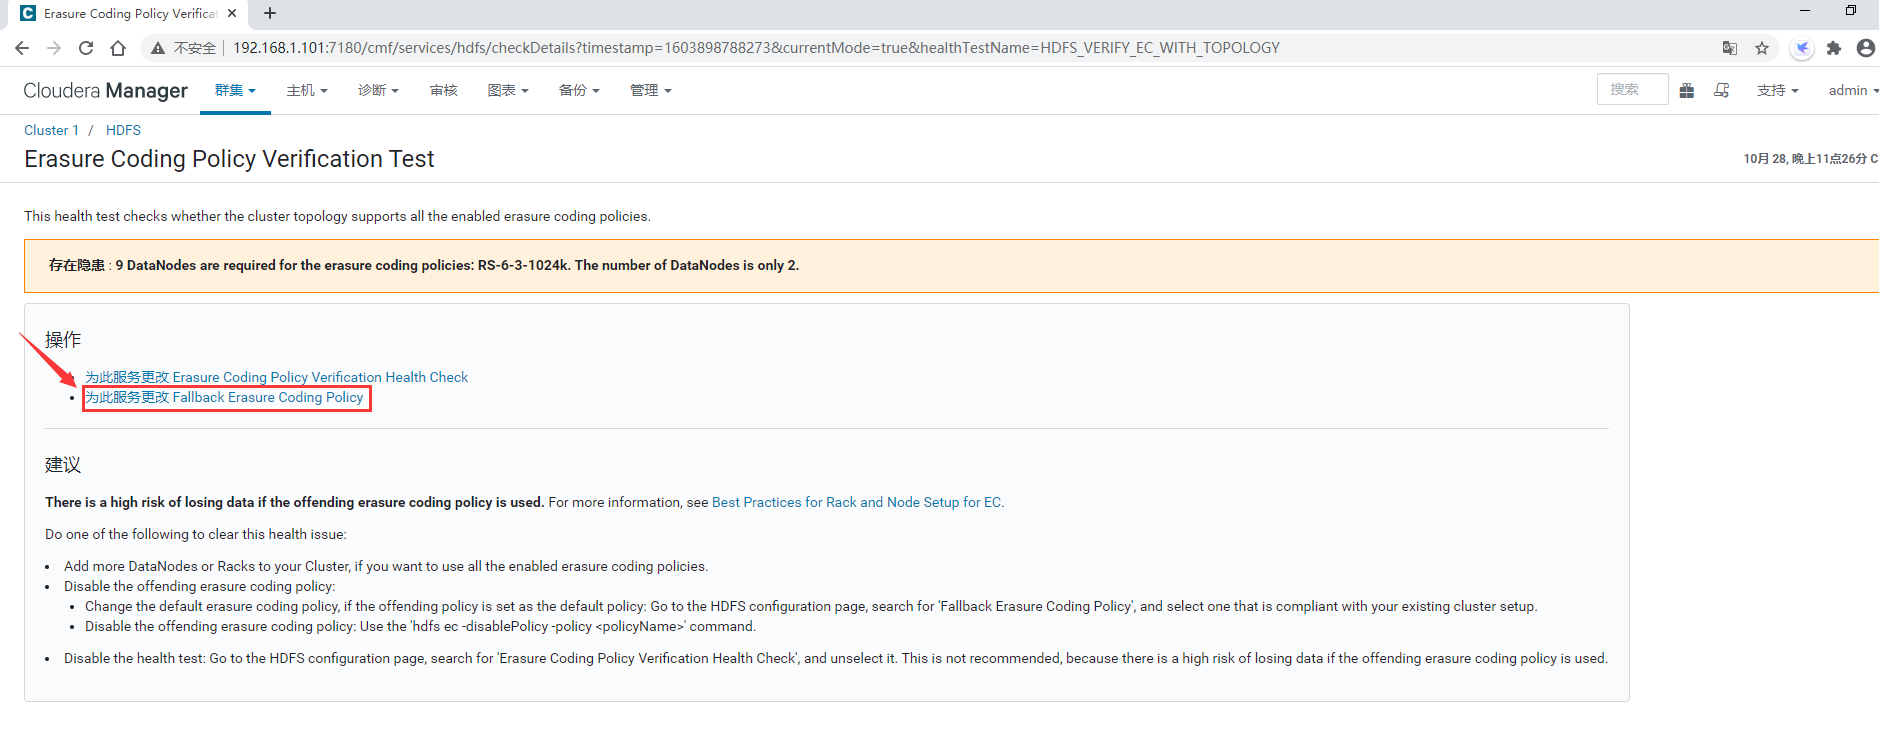Close the Erasure Coding Policy browser tab
The width and height of the screenshot is (1879, 733).
coord(232,13)
